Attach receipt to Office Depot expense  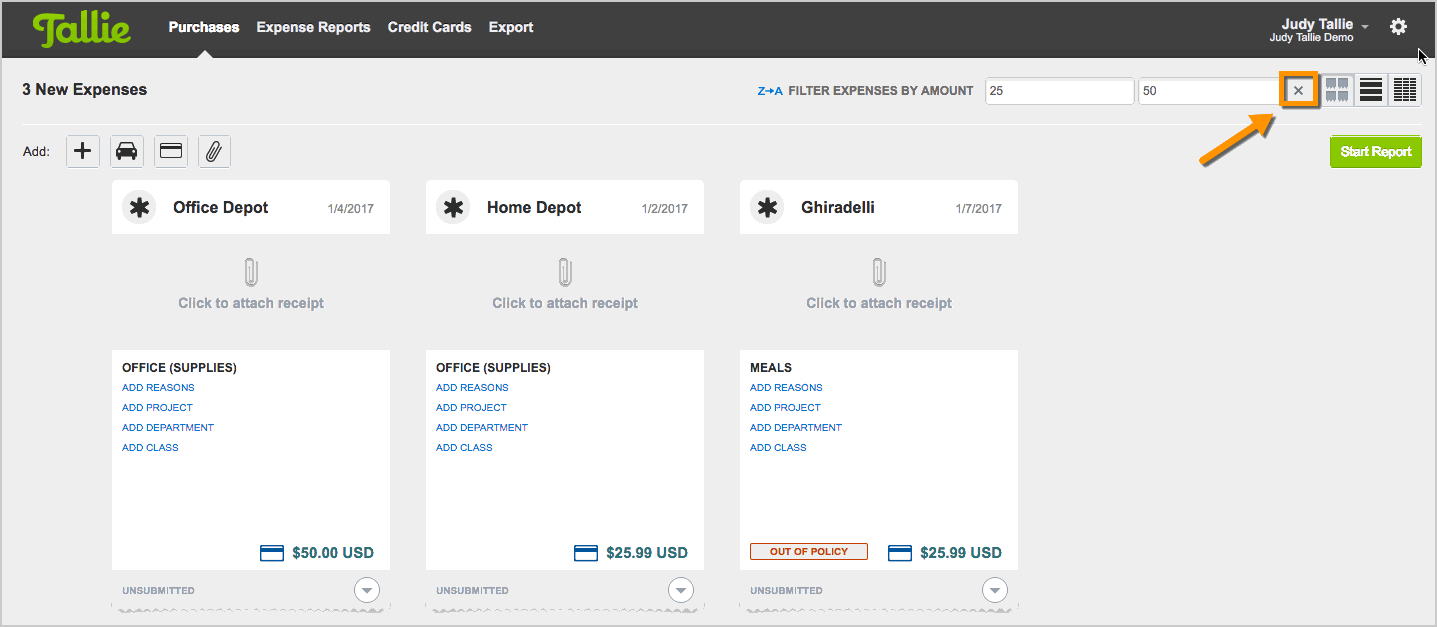(x=251, y=285)
